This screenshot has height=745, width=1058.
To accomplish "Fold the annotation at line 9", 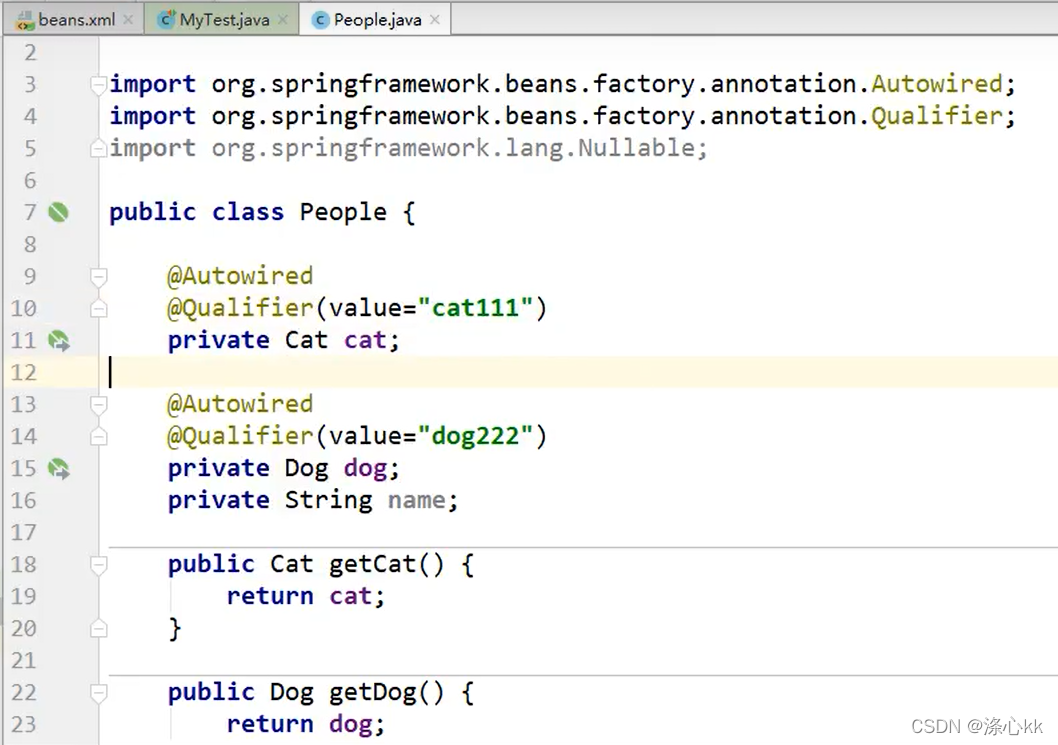I will [x=99, y=277].
